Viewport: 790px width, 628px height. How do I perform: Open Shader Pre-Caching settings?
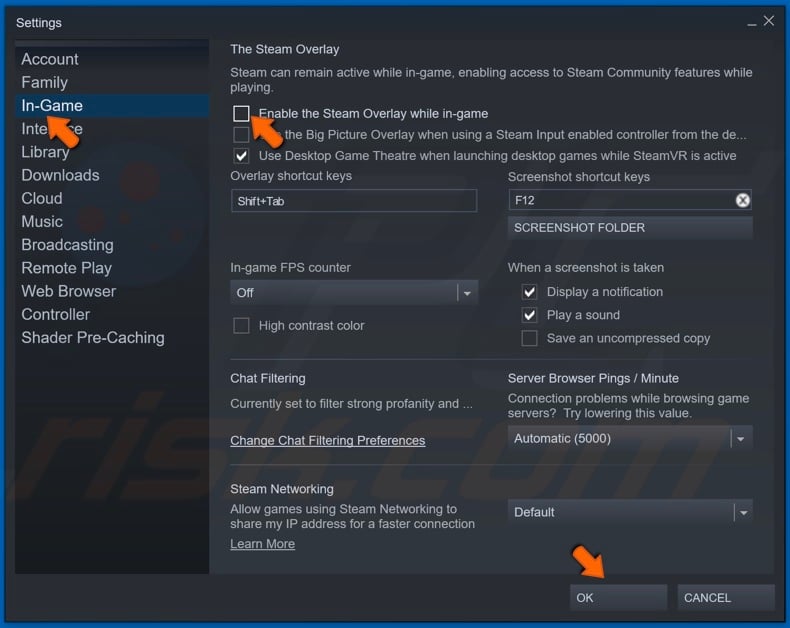pos(112,338)
